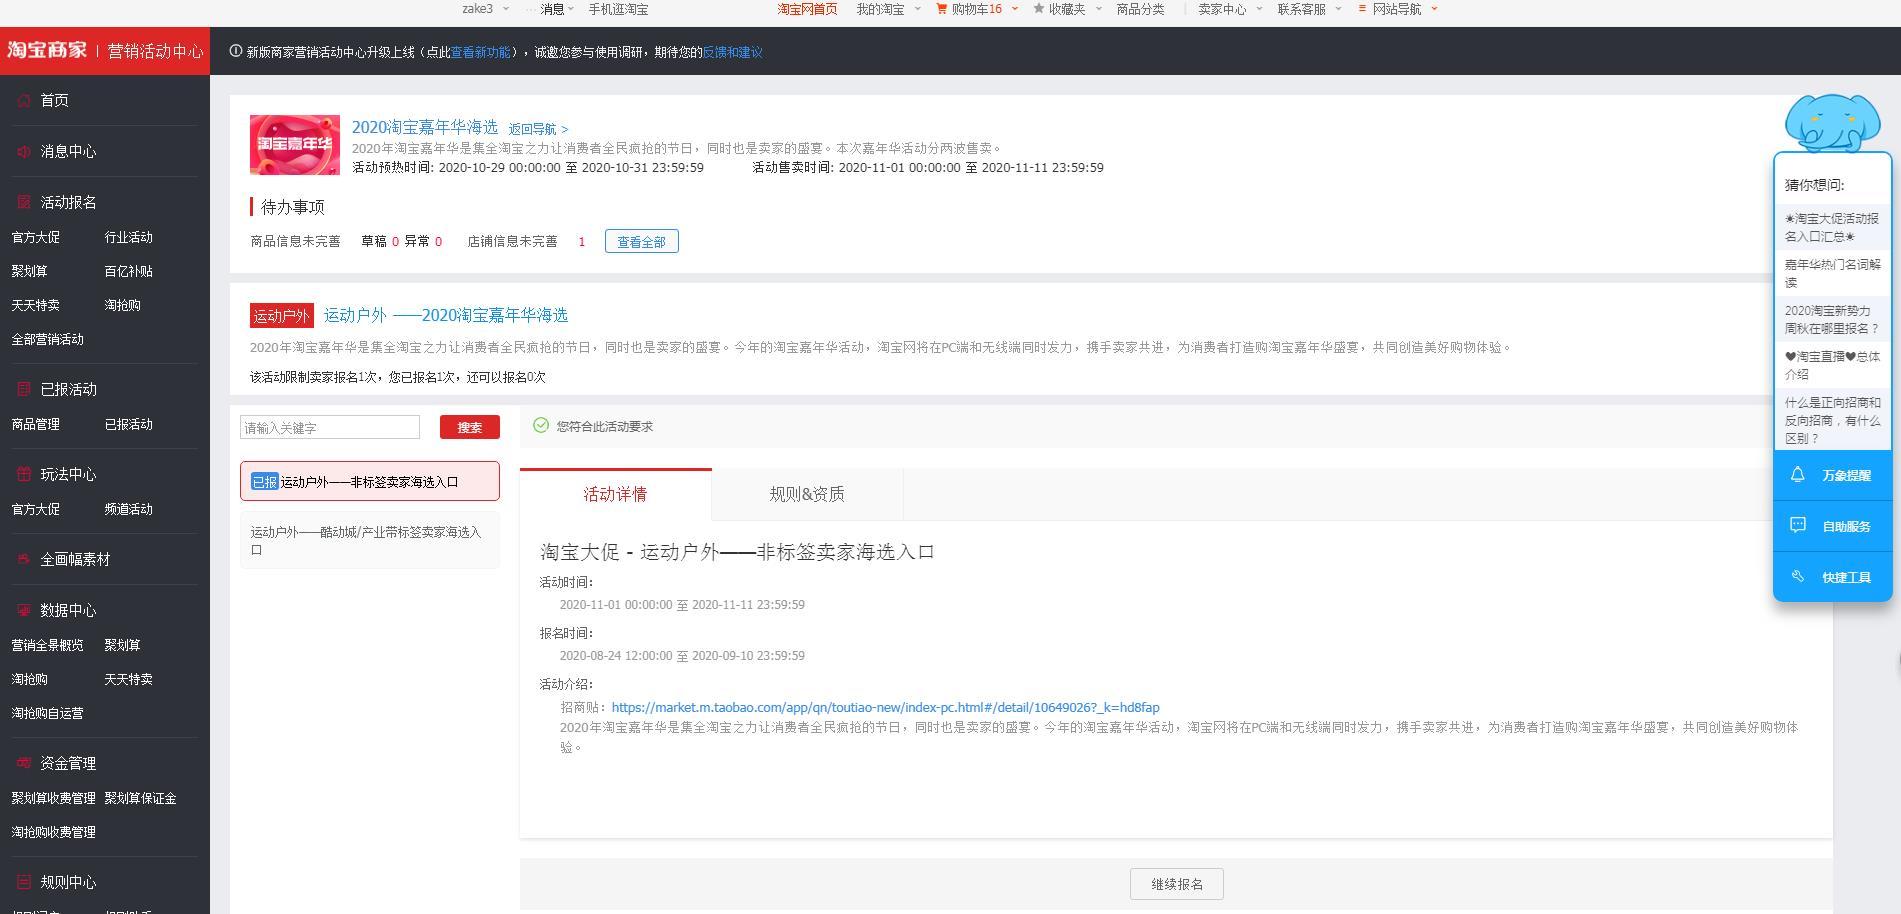Image resolution: width=1901 pixels, height=914 pixels.
Task: Click the 快捷工具 wrench icon
Action: tap(1797, 576)
